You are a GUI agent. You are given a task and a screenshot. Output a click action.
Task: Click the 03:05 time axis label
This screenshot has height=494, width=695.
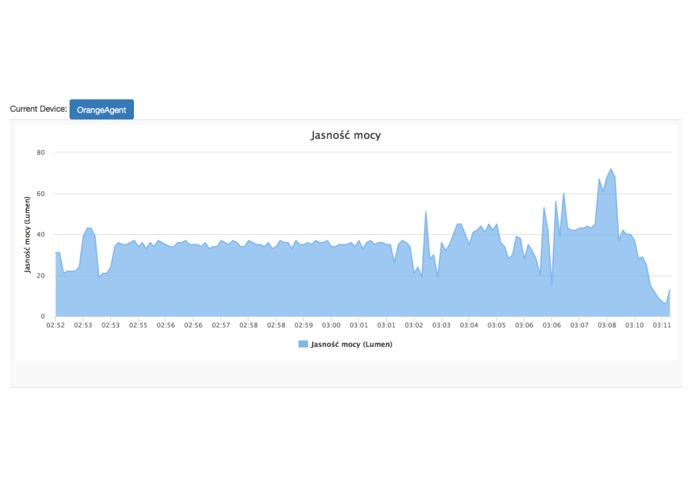coord(496,325)
